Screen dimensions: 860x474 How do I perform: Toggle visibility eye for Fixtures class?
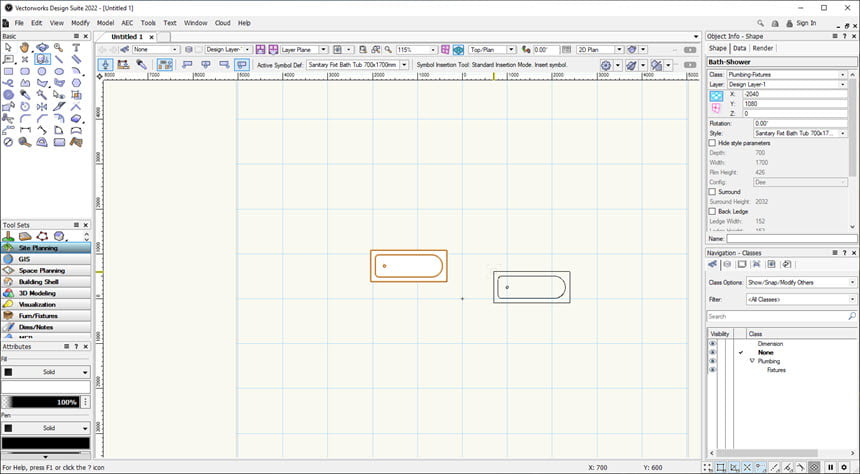pos(712,370)
